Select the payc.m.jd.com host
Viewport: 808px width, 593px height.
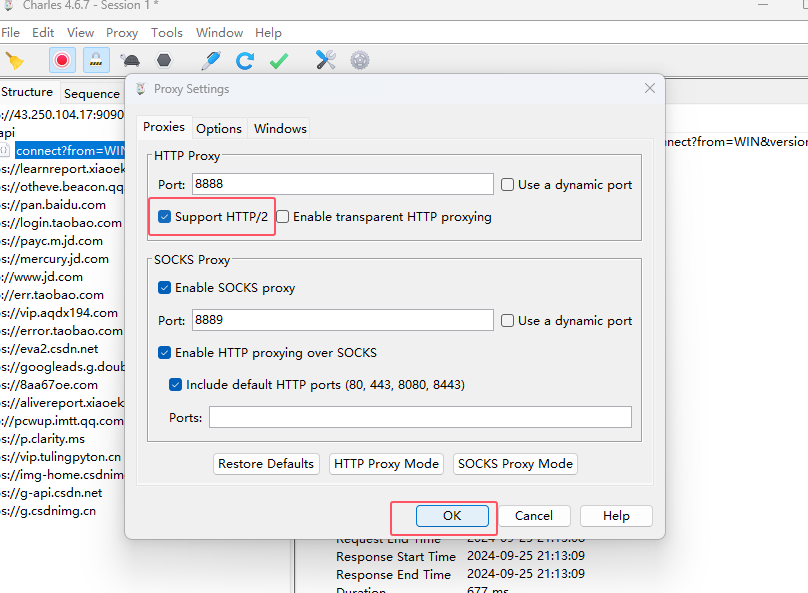52,241
